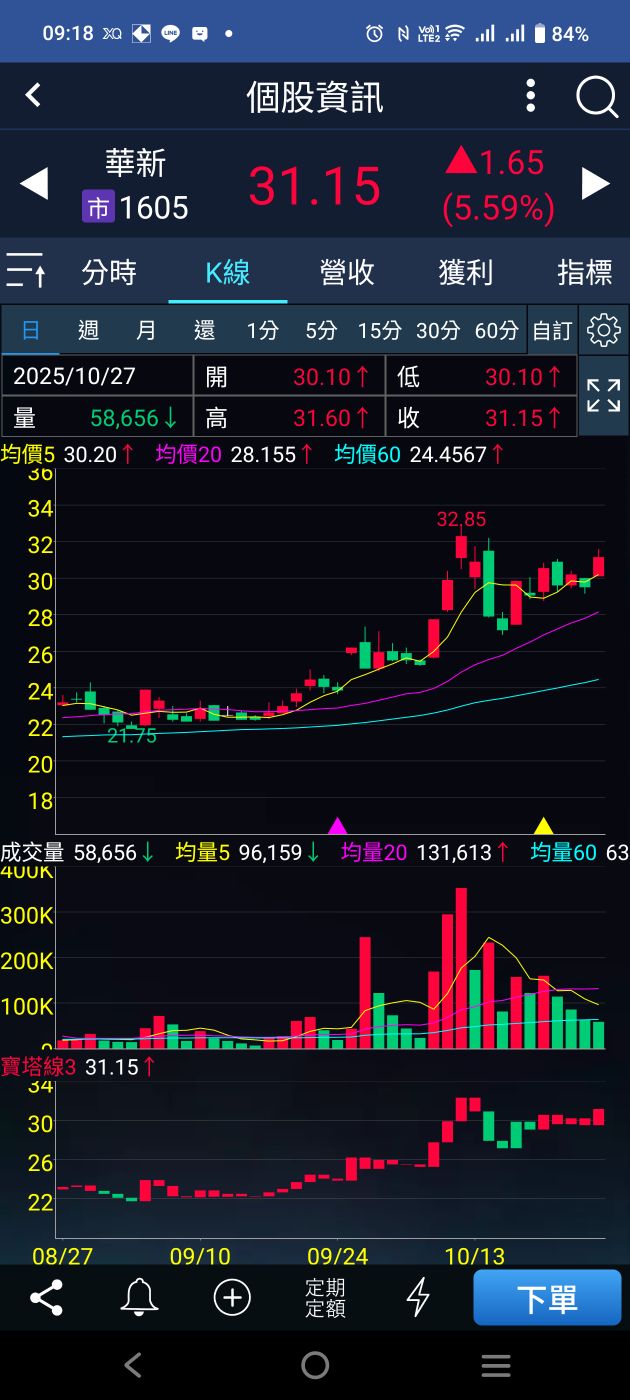Viewport: 630px width, 1400px height.
Task: Tap the 均量5 96,159 label
Action: click(249, 853)
